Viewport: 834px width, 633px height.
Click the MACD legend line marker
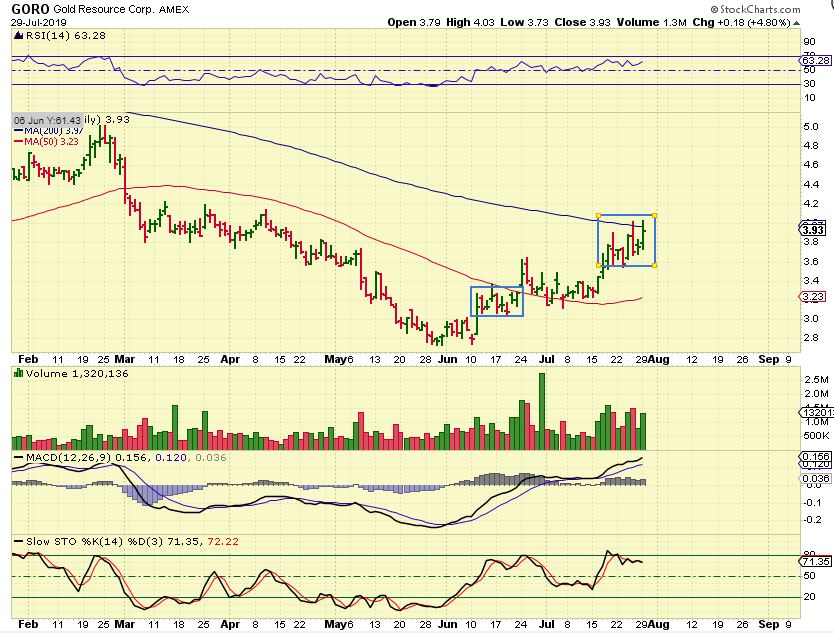pos(18,457)
